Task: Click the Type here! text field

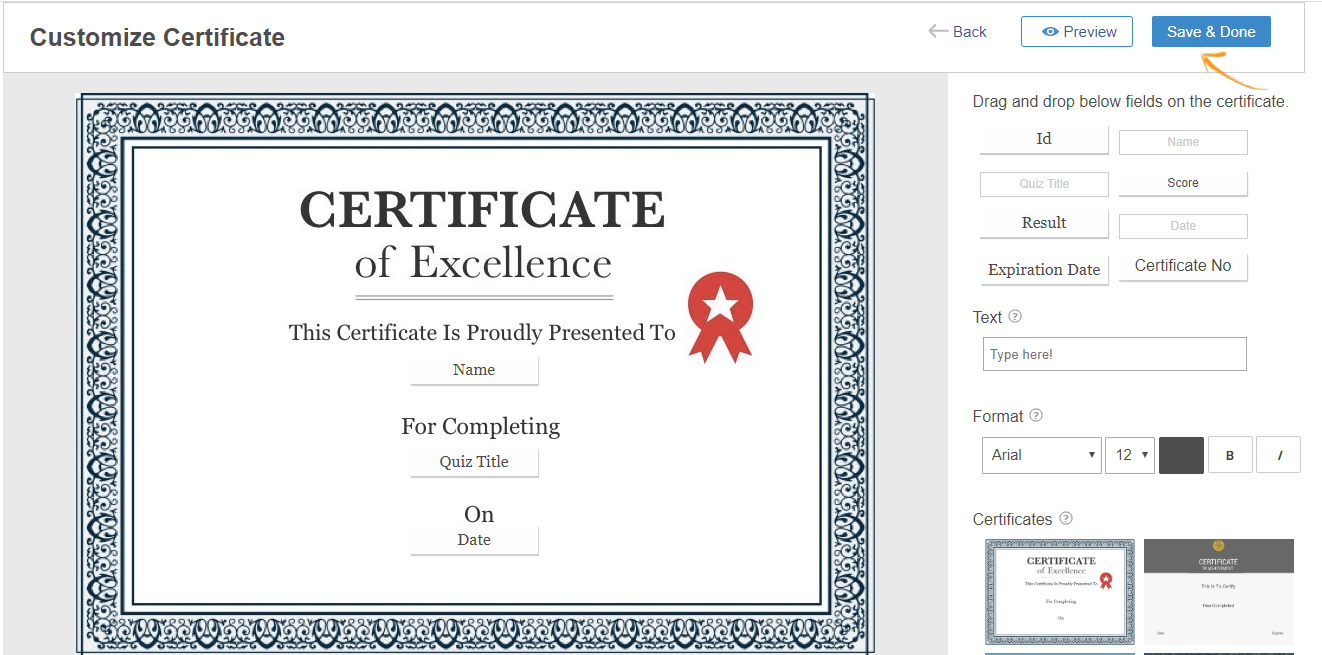Action: (1114, 354)
